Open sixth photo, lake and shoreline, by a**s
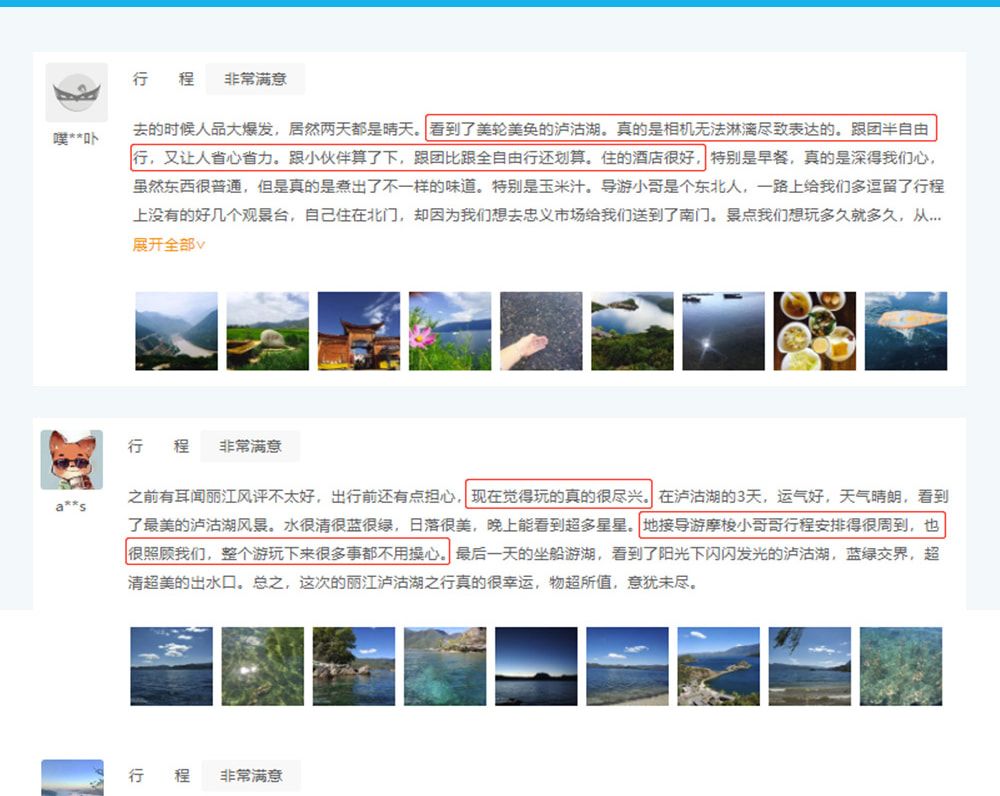The image size is (1000, 796). click(x=627, y=666)
